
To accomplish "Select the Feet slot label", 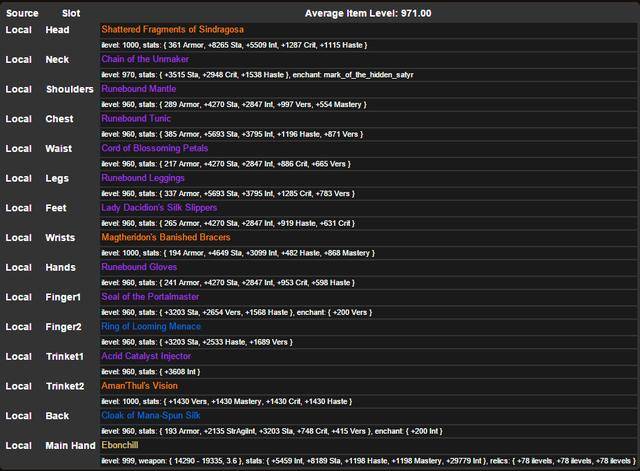I will [56, 208].
